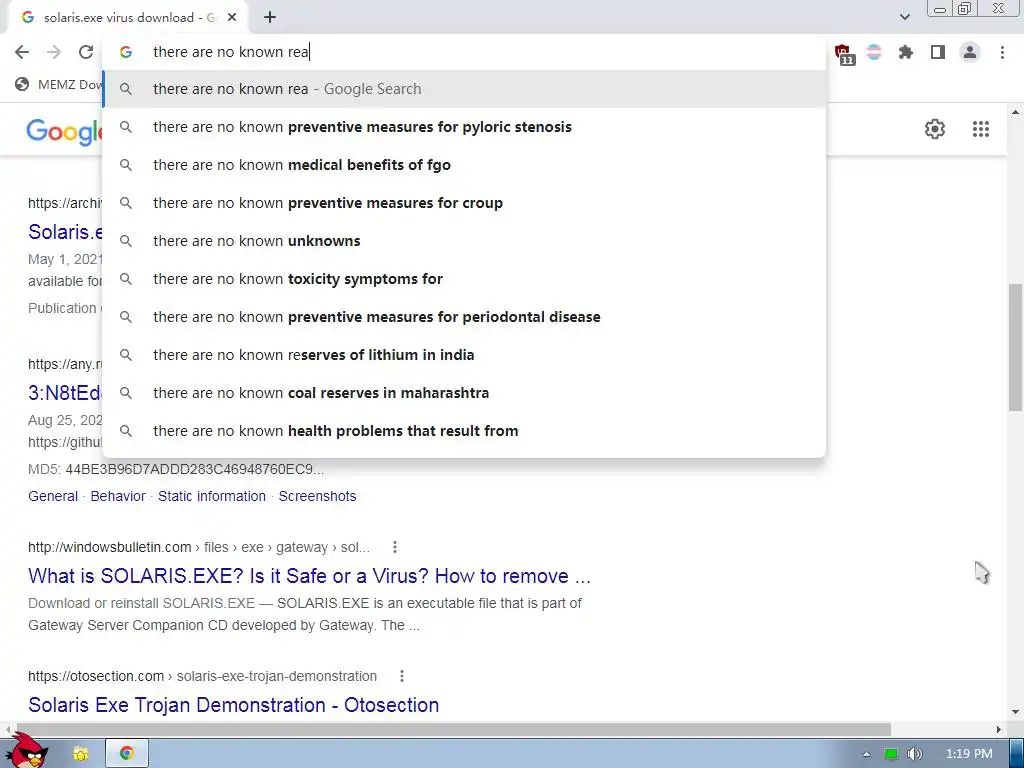This screenshot has width=1024, height=768.
Task: Reload the page with the refresh icon
Action: point(86,52)
